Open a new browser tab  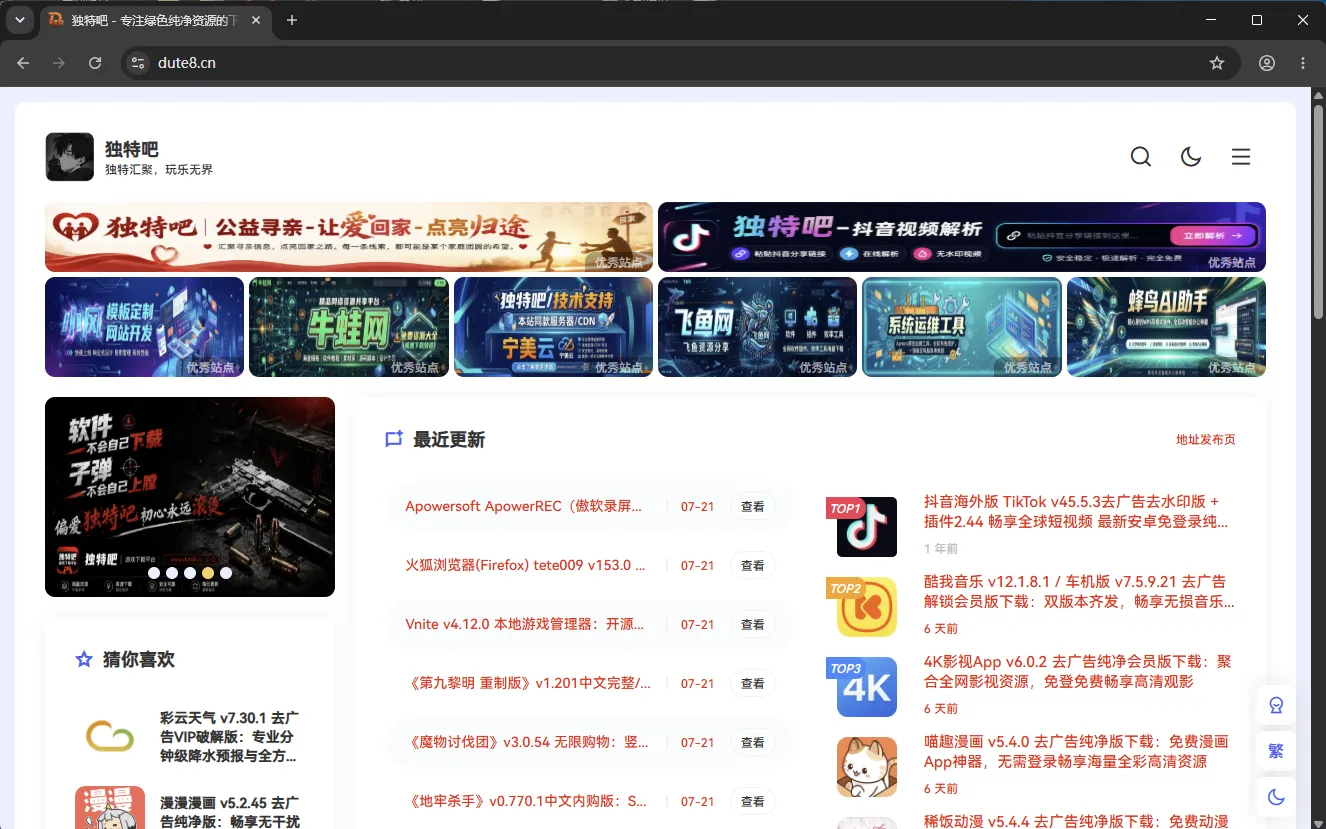coord(292,20)
